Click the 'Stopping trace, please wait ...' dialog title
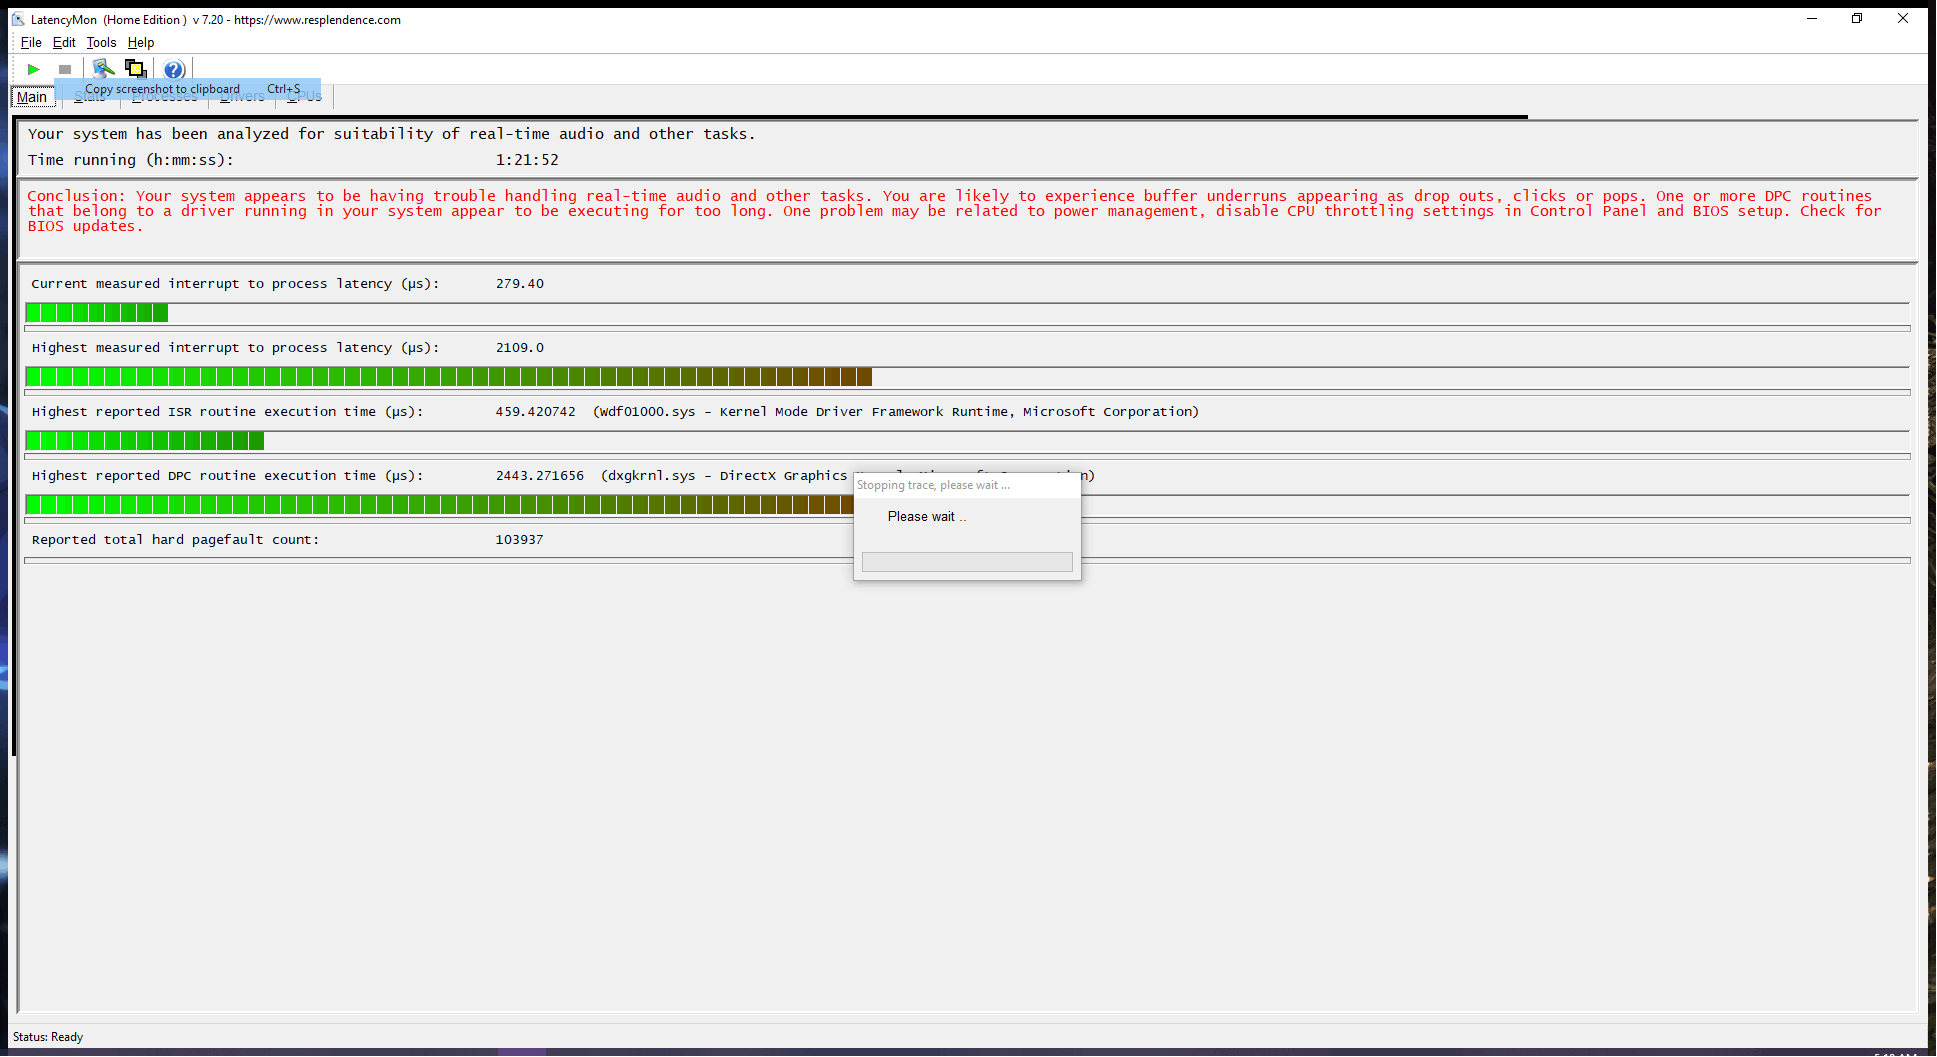Image resolution: width=1937 pixels, height=1057 pixels. pos(933,485)
